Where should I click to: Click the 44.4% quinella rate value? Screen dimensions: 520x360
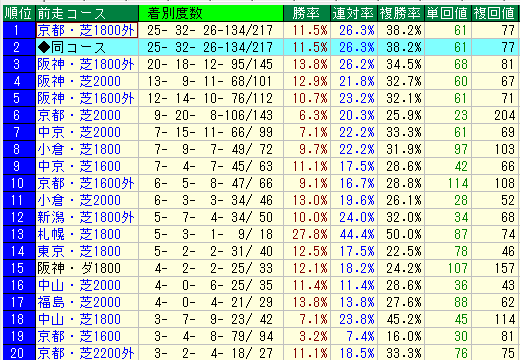click(357, 234)
